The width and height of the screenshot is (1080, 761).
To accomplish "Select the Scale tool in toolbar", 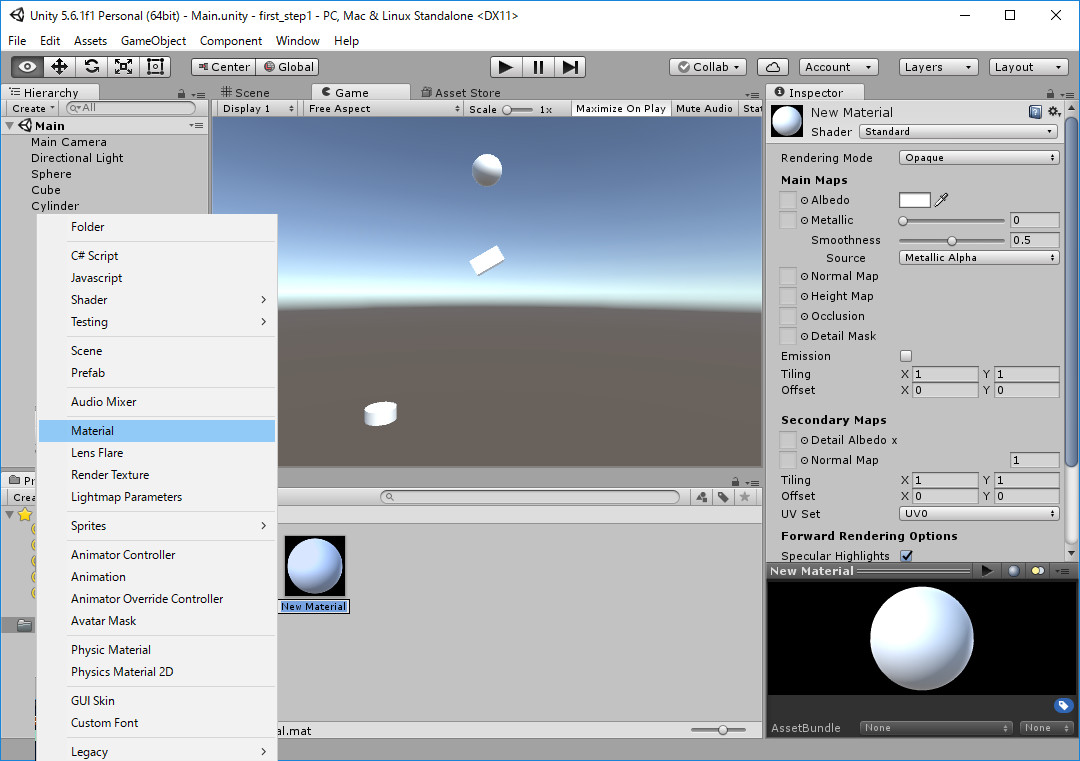I will click(123, 67).
